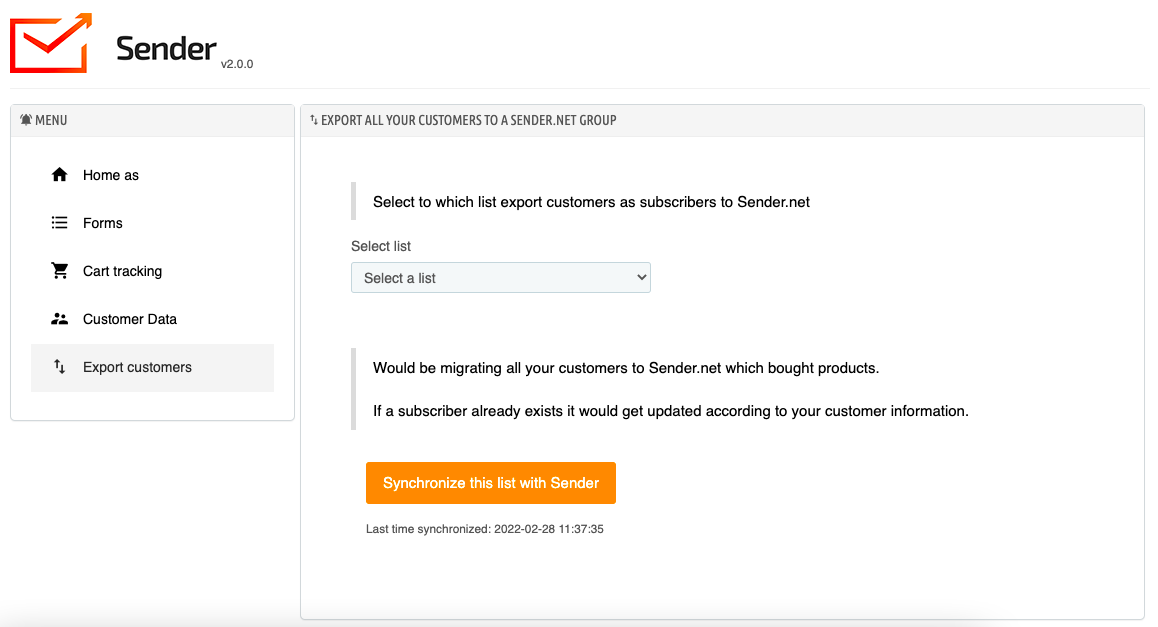This screenshot has height=627, width=1158.
Task: Click the Select list field label
Action: pyautogui.click(x=381, y=246)
